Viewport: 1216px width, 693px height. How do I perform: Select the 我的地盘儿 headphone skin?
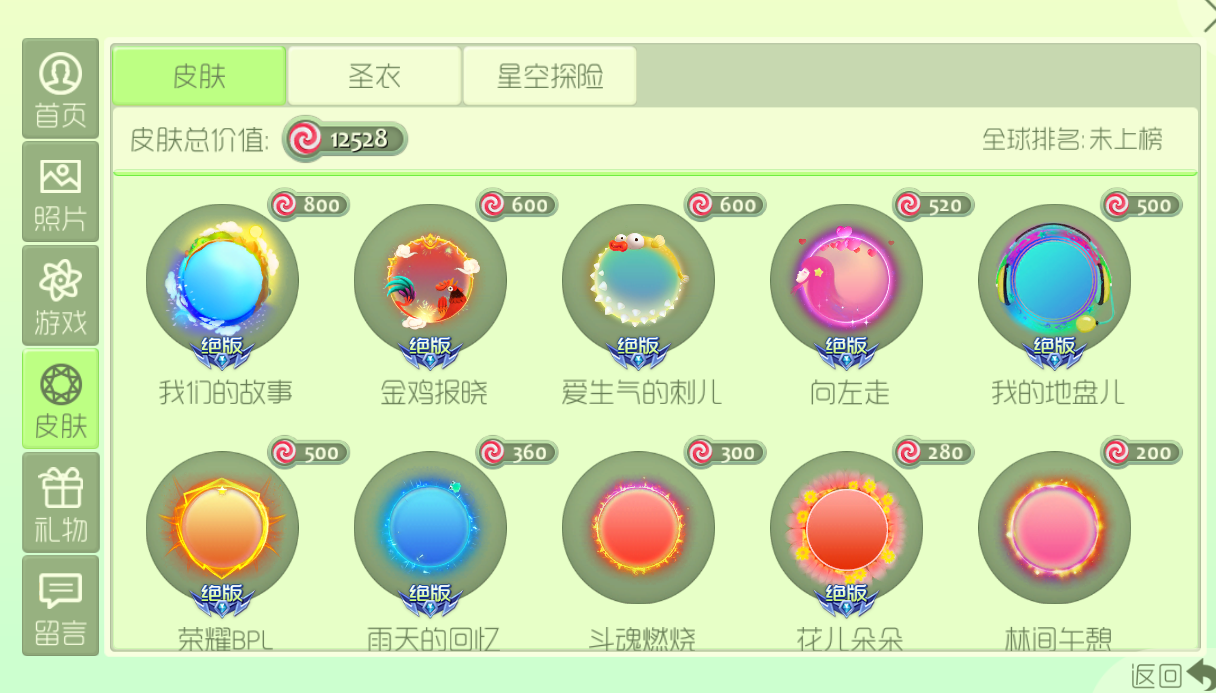tap(1054, 280)
